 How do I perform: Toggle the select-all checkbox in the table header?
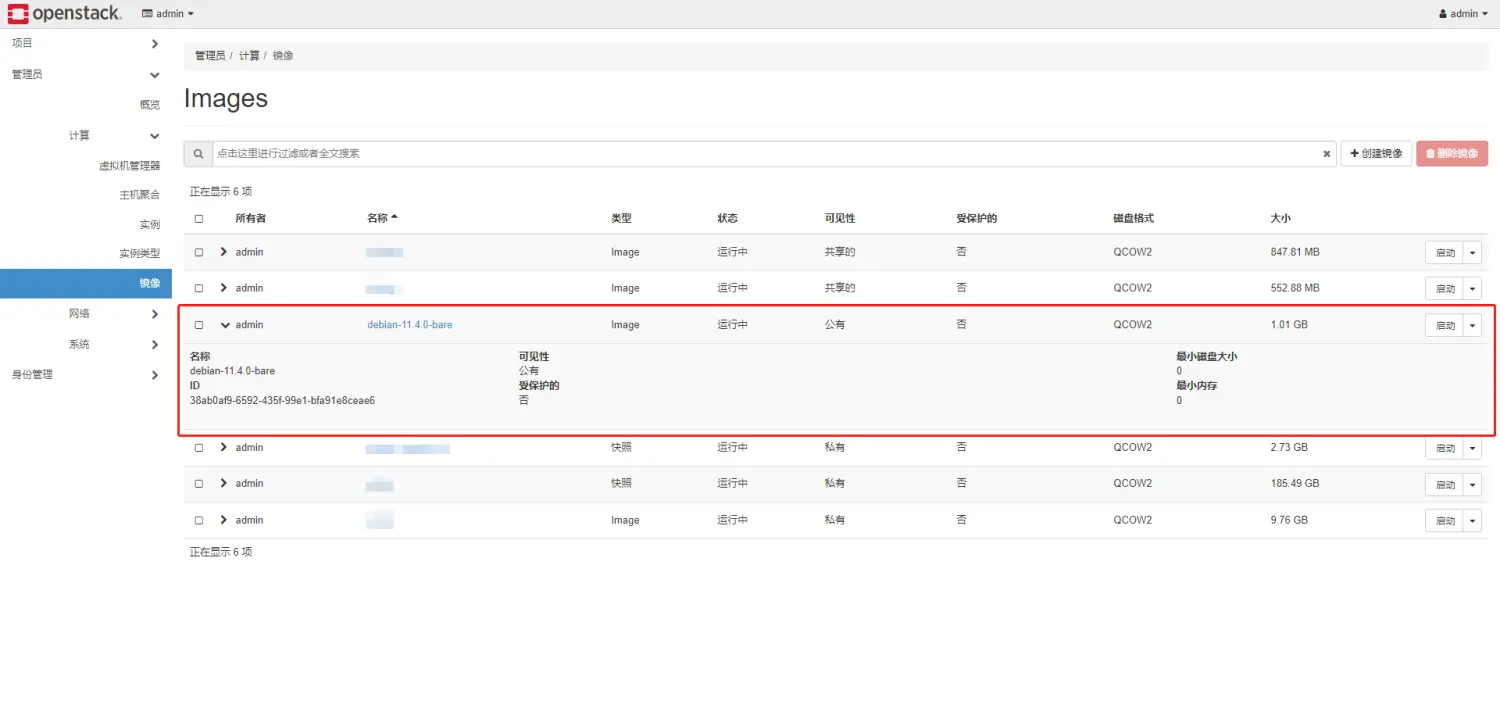[x=198, y=217]
